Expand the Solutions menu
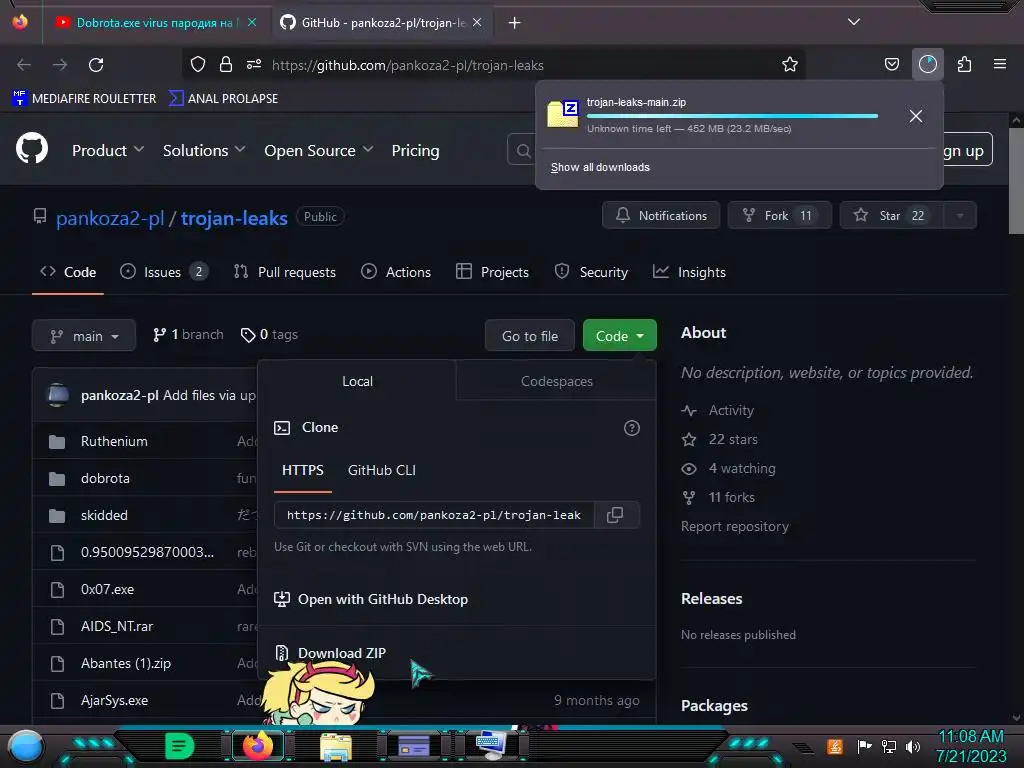Viewport: 1024px width, 768px height. pos(204,150)
